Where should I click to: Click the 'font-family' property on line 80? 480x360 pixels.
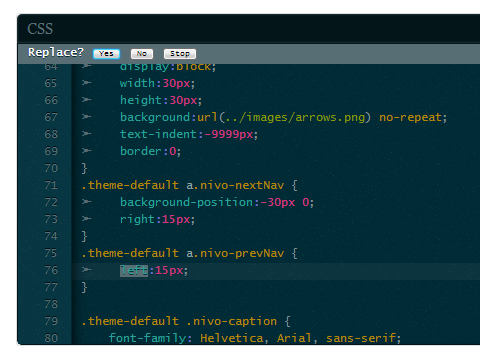(x=148, y=338)
